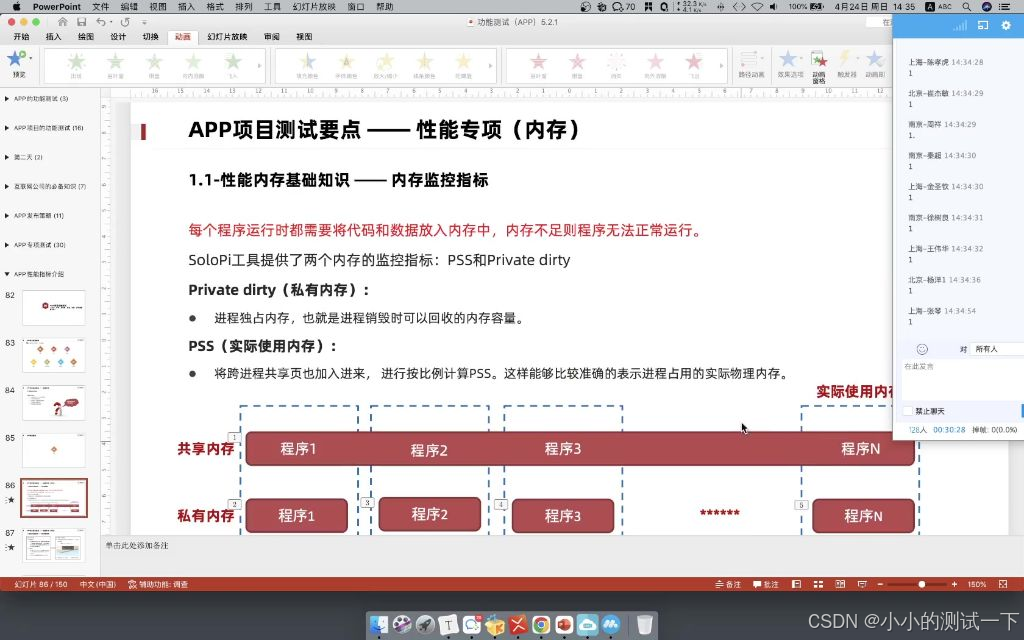Switch to the 幻灯片放映 ribbon tab
The width and height of the screenshot is (1024, 640).
(x=228, y=35)
